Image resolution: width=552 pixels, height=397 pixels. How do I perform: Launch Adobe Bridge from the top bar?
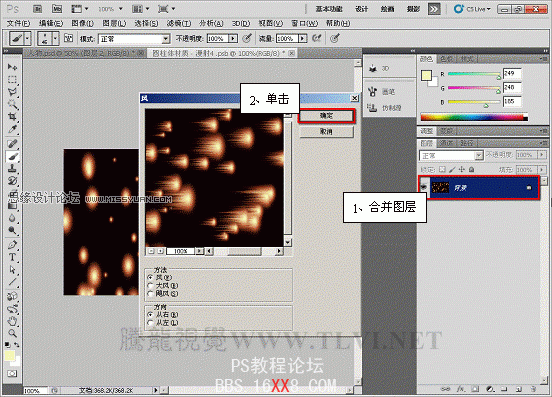(x=37, y=9)
